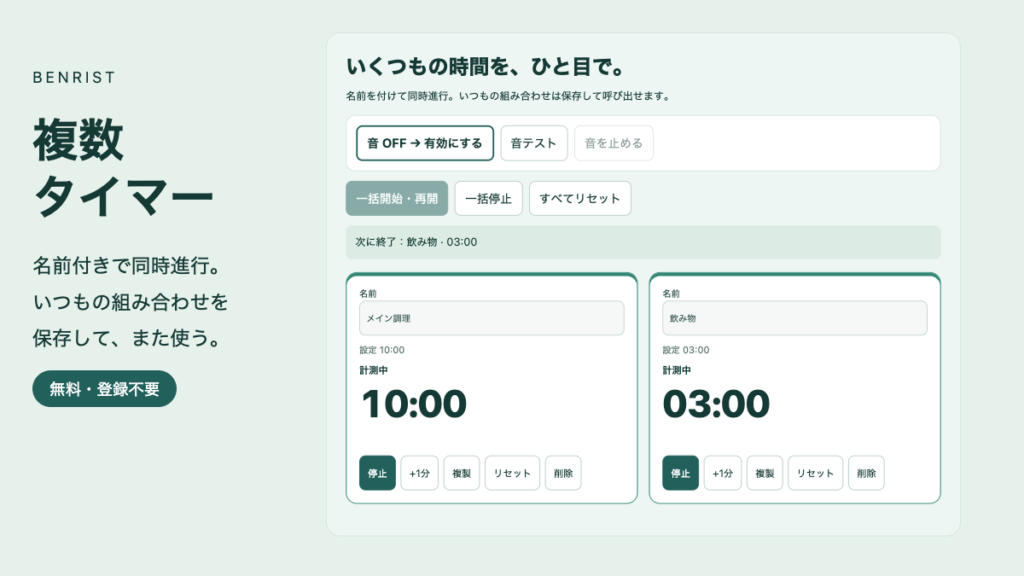Viewport: 1024px width, 576px height.
Task: Click the 飲み物 name field
Action: tap(795, 318)
